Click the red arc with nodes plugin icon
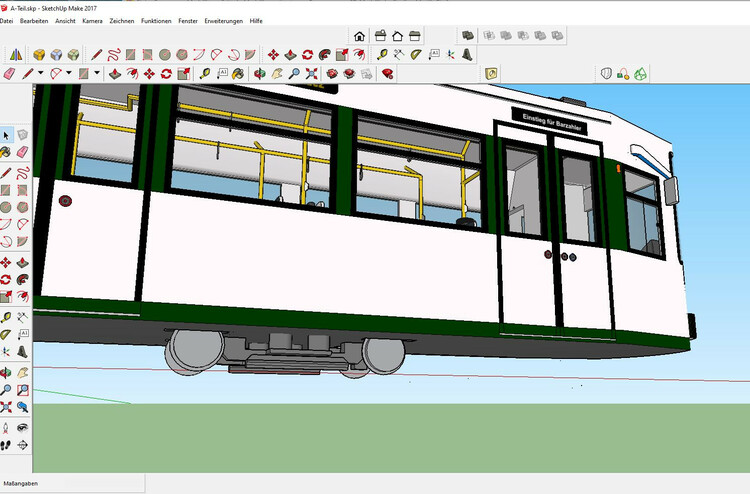 pyautogui.click(x=622, y=74)
